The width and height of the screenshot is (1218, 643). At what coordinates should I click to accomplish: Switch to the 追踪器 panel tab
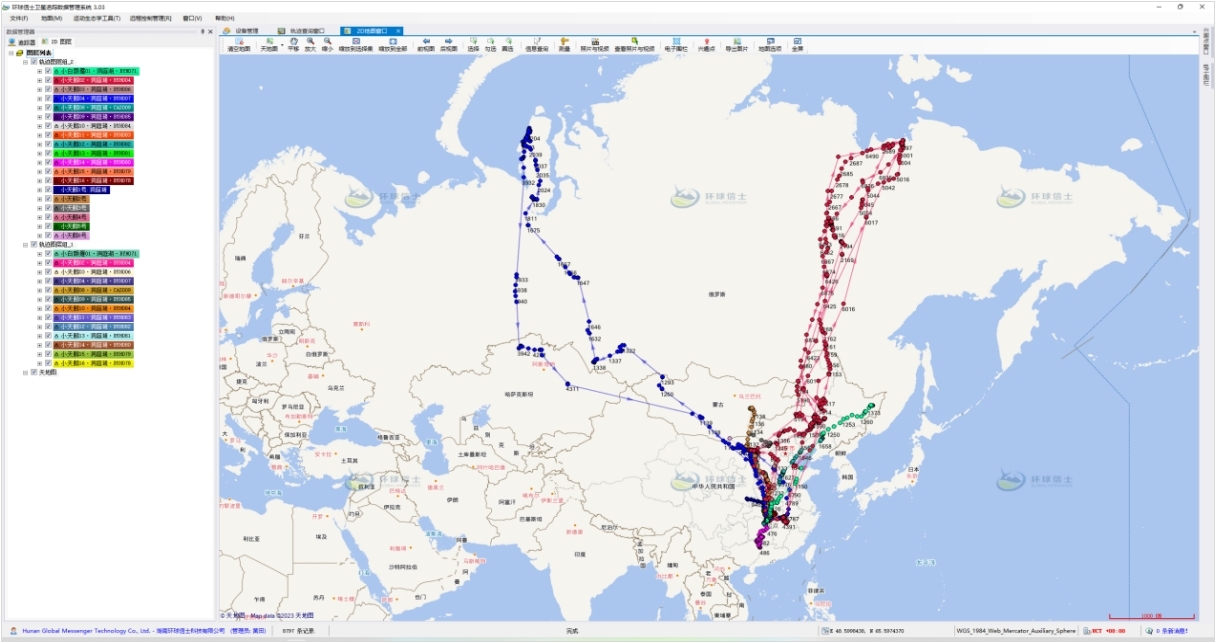pos(22,43)
